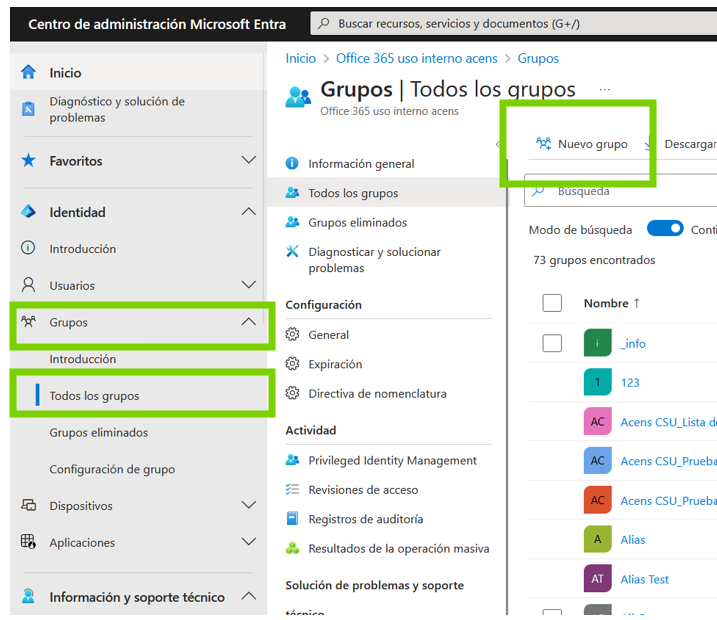717x620 pixels.
Task: Open Introducción under Grupos in sidebar
Action: 83,359
